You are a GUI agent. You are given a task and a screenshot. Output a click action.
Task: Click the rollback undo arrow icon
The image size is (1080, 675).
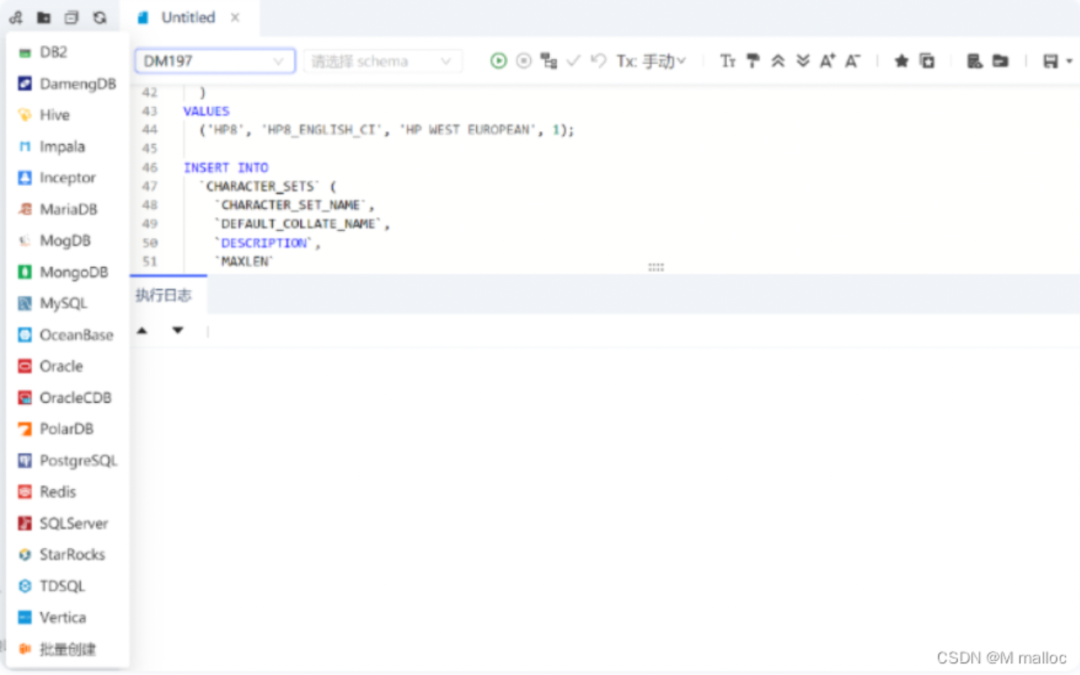click(x=599, y=61)
